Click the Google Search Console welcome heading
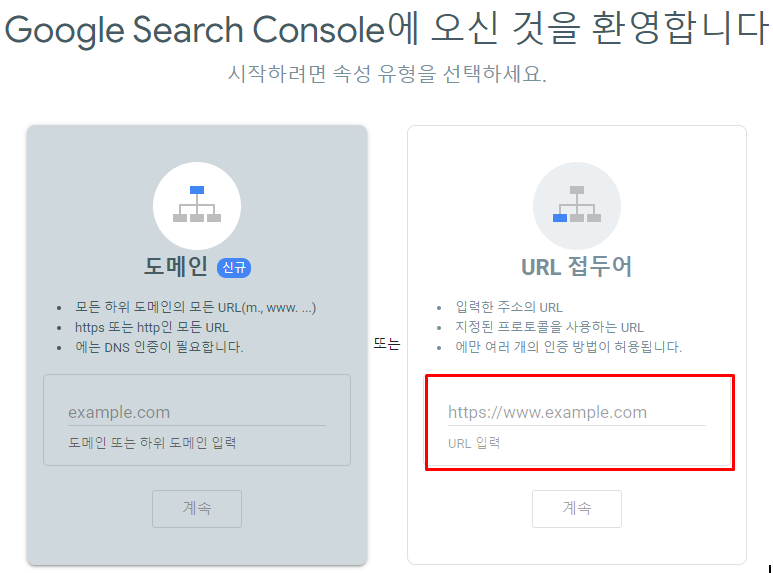Screen dimensions: 773x573 [386, 28]
